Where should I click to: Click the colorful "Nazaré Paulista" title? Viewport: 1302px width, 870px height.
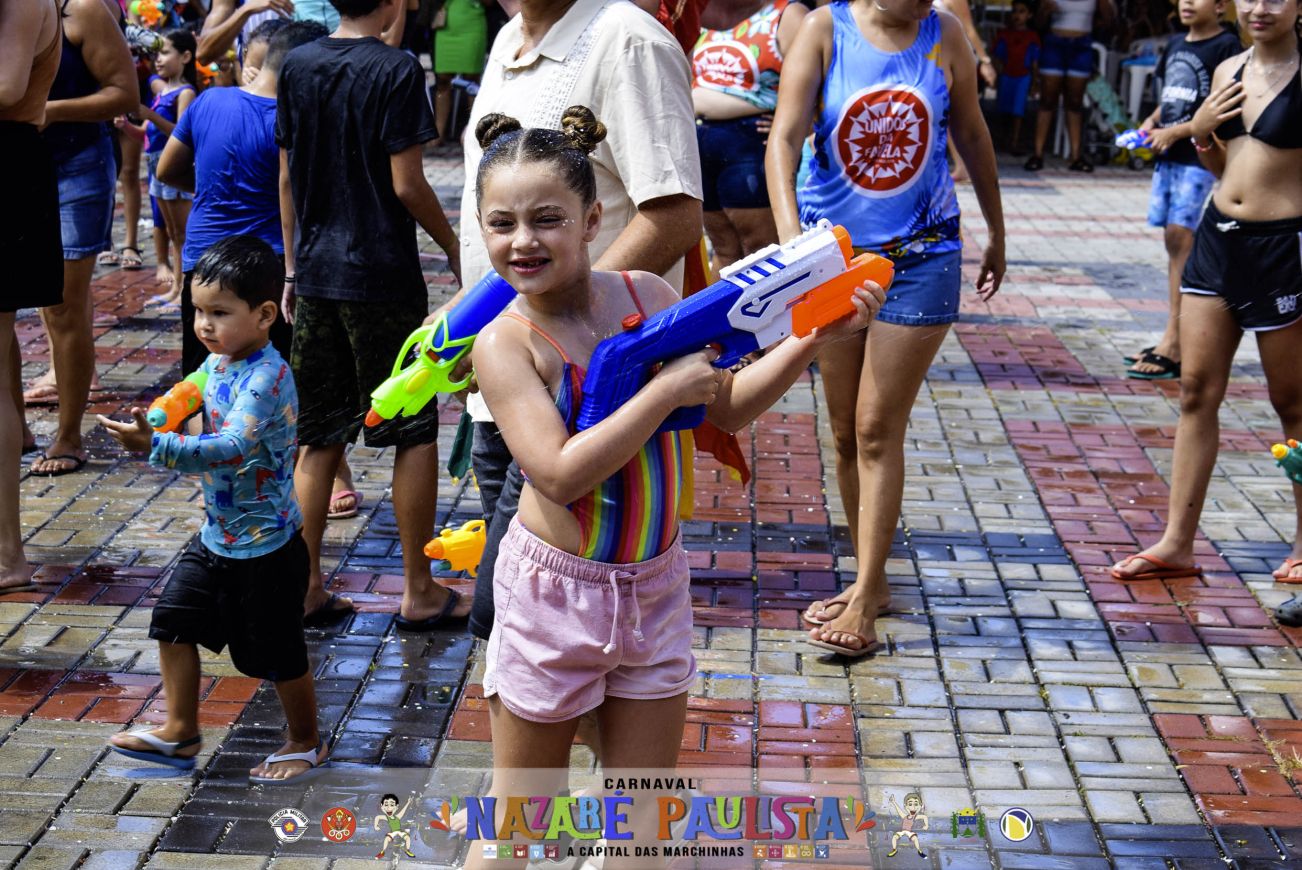[655, 817]
